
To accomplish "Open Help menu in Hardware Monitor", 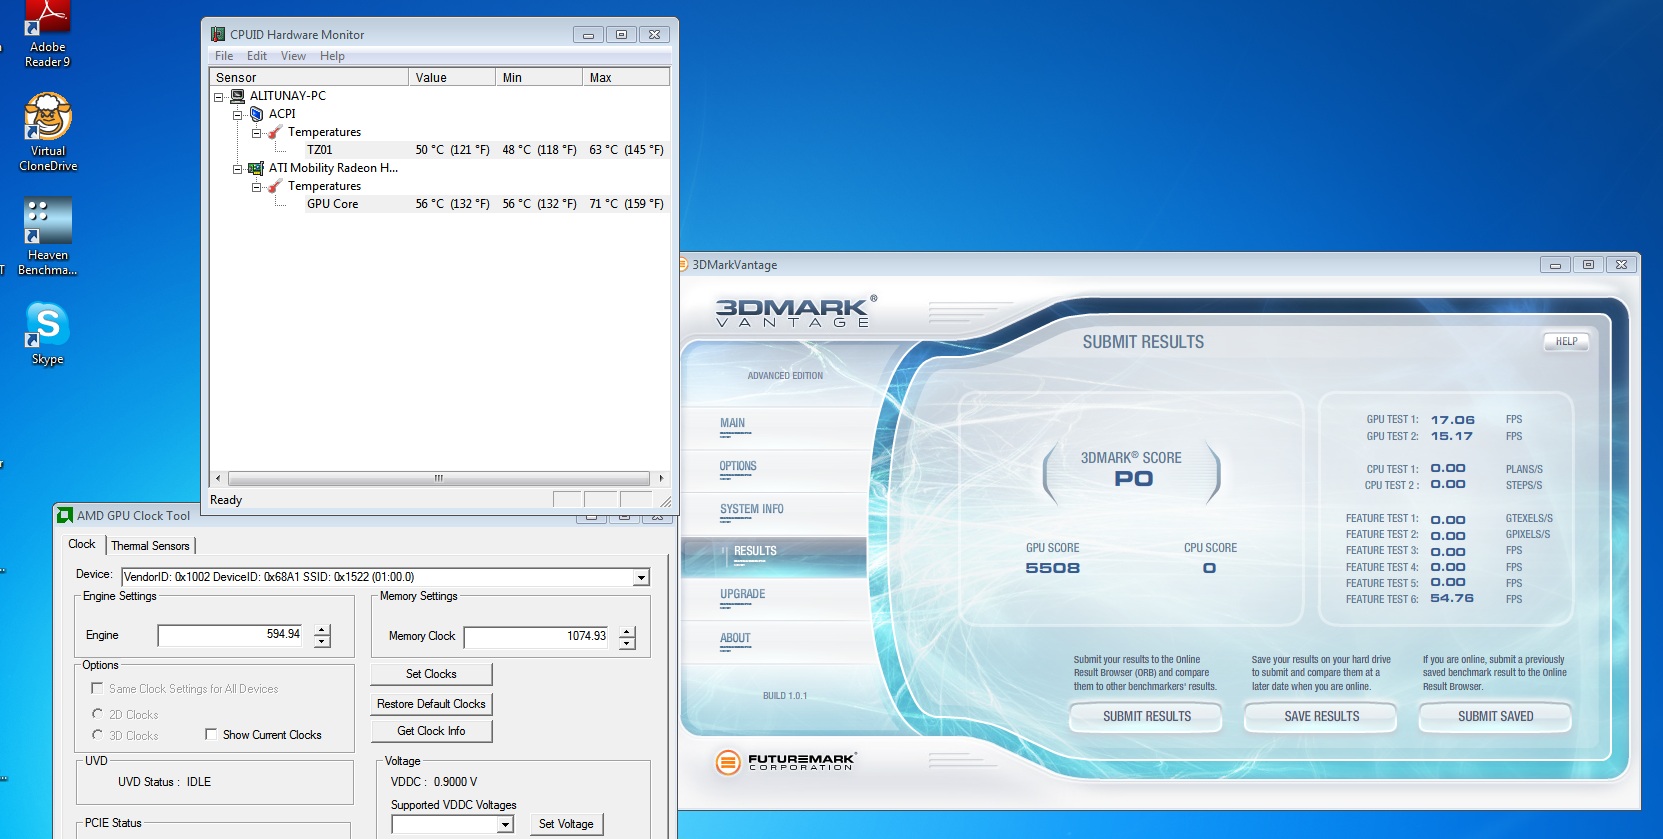I will (x=332, y=56).
